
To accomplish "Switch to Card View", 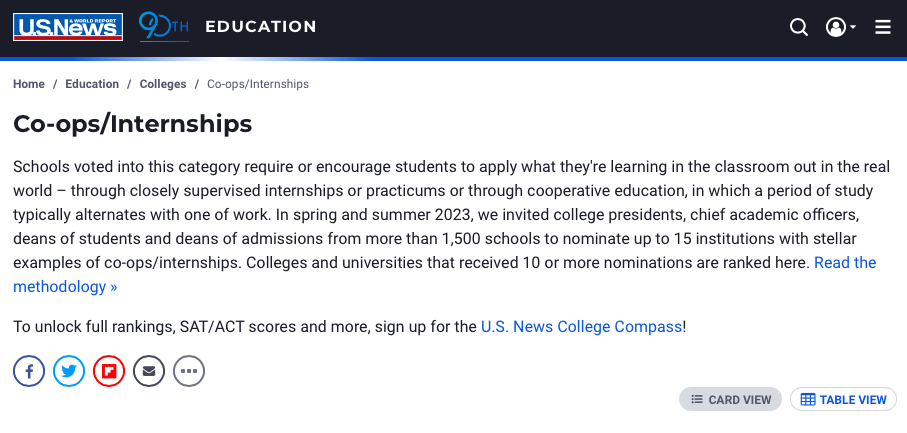I will tap(731, 399).
